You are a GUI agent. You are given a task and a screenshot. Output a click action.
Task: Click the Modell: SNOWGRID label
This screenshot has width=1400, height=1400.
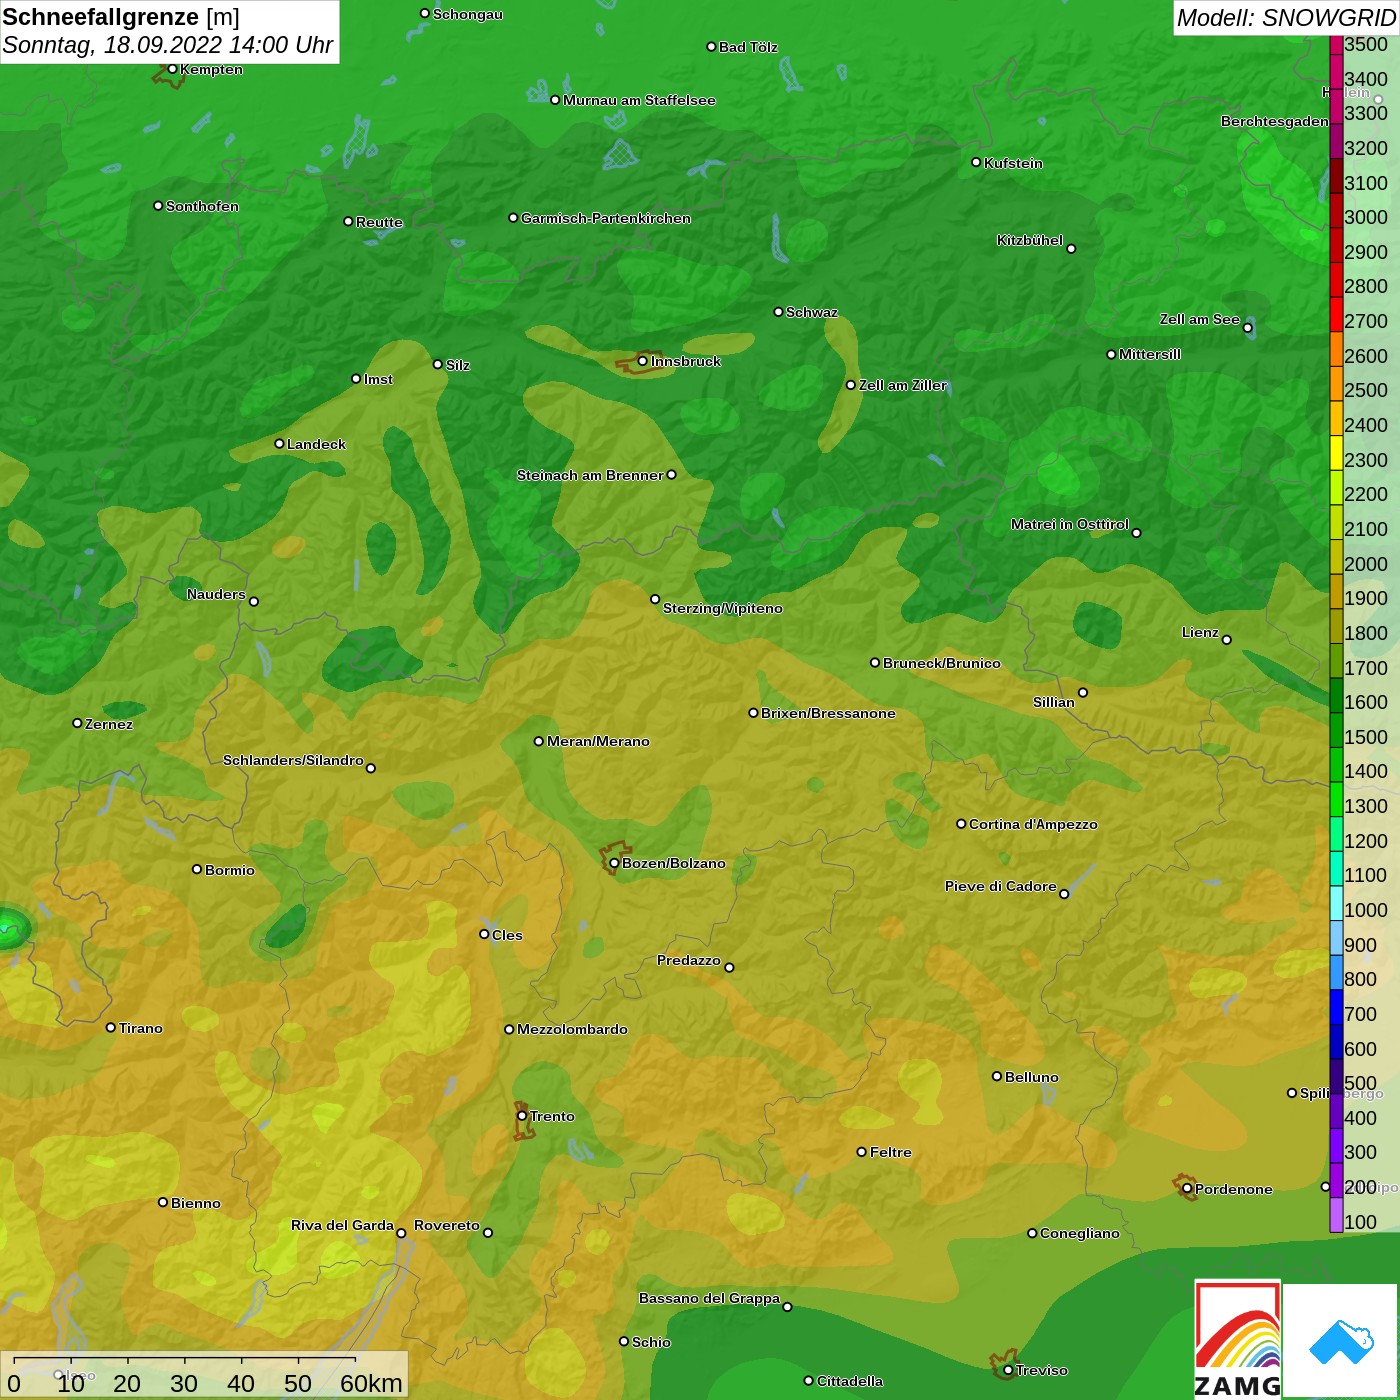click(1285, 18)
